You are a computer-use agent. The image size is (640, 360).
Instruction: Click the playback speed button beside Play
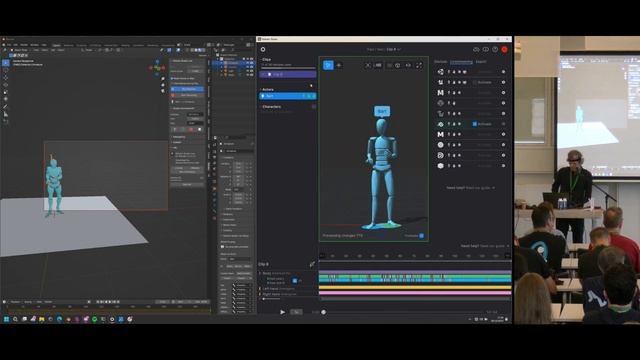click(296, 312)
